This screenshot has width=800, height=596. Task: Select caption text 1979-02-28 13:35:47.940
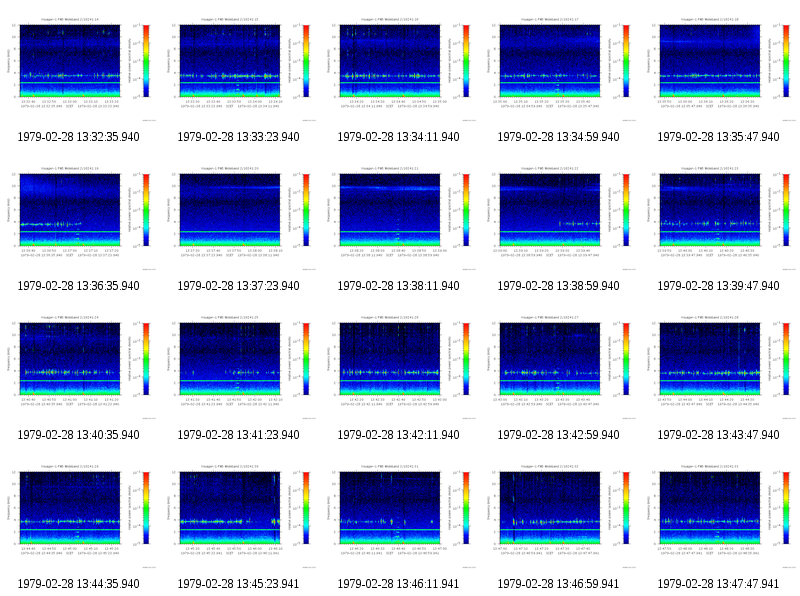[718, 137]
